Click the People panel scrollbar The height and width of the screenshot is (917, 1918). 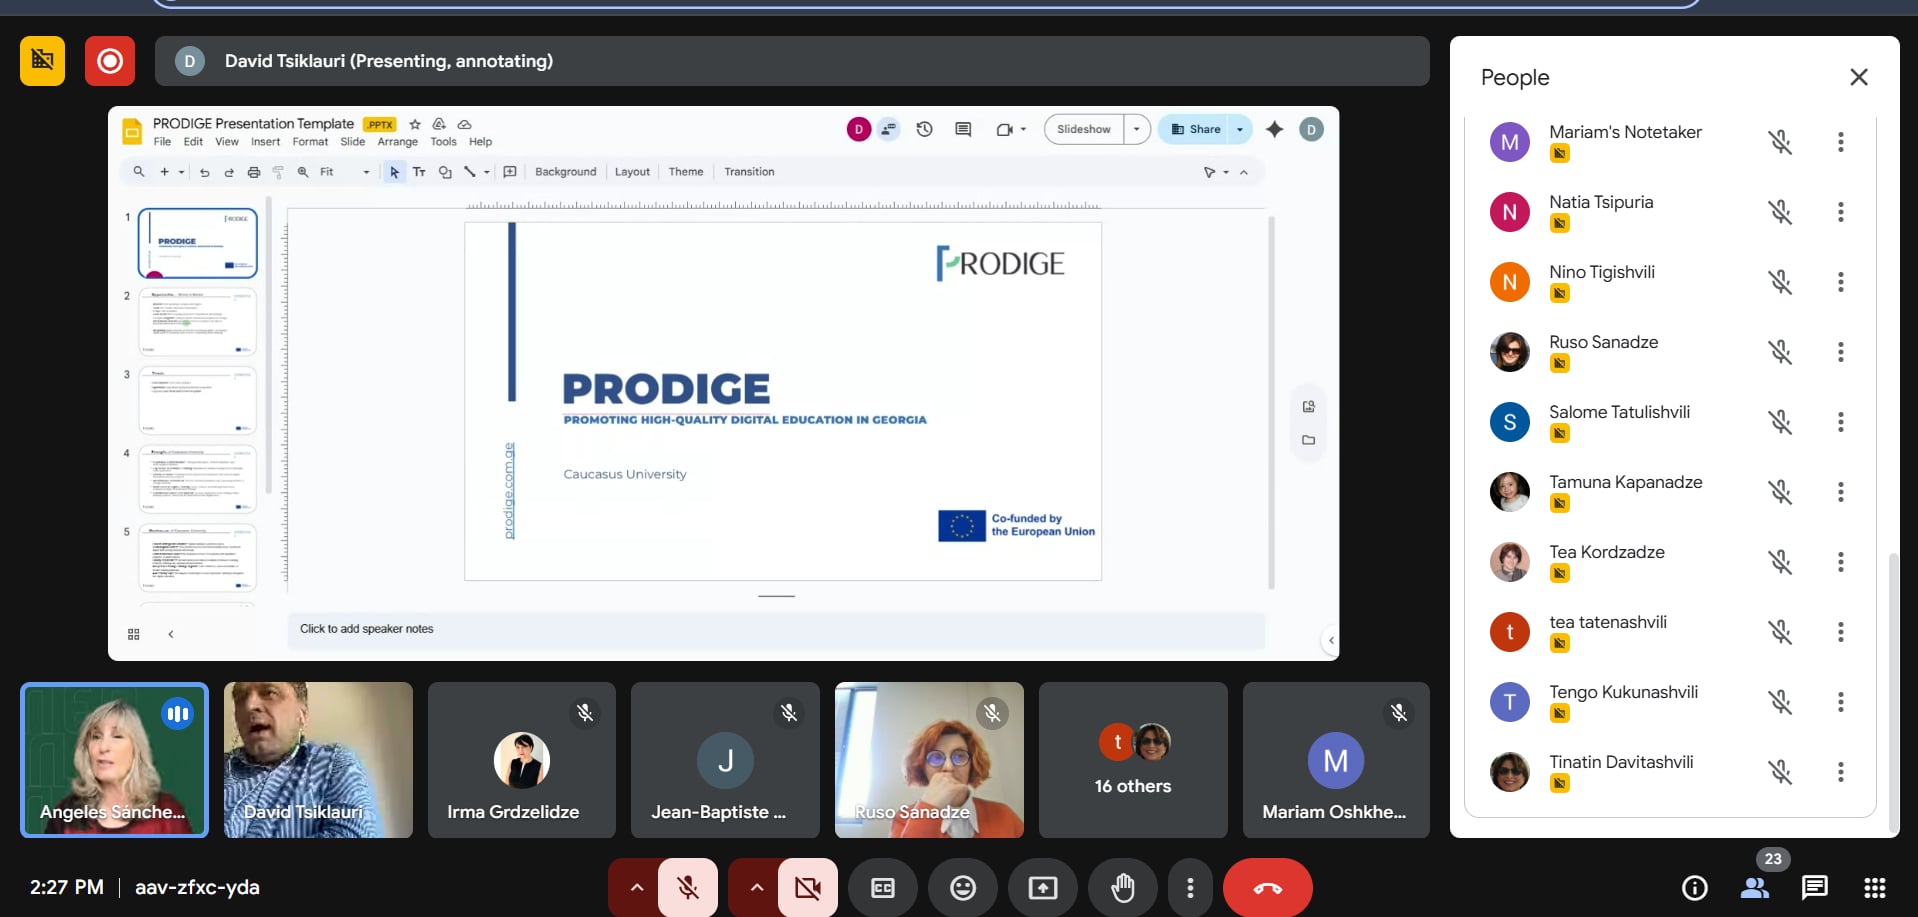coord(1892,690)
